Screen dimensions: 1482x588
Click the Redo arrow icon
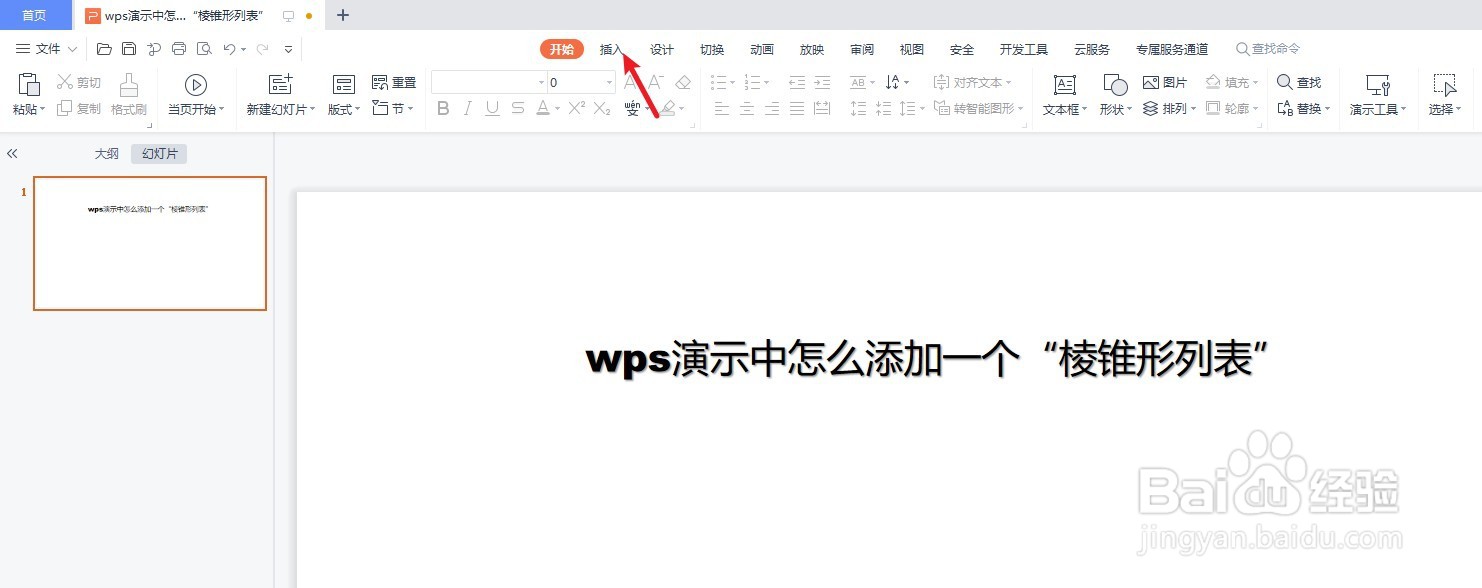point(262,49)
